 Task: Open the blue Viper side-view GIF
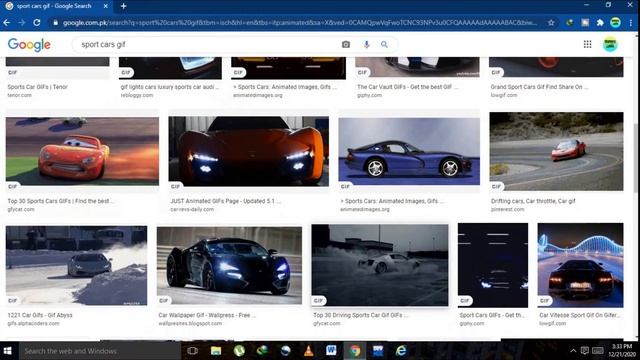tap(409, 151)
